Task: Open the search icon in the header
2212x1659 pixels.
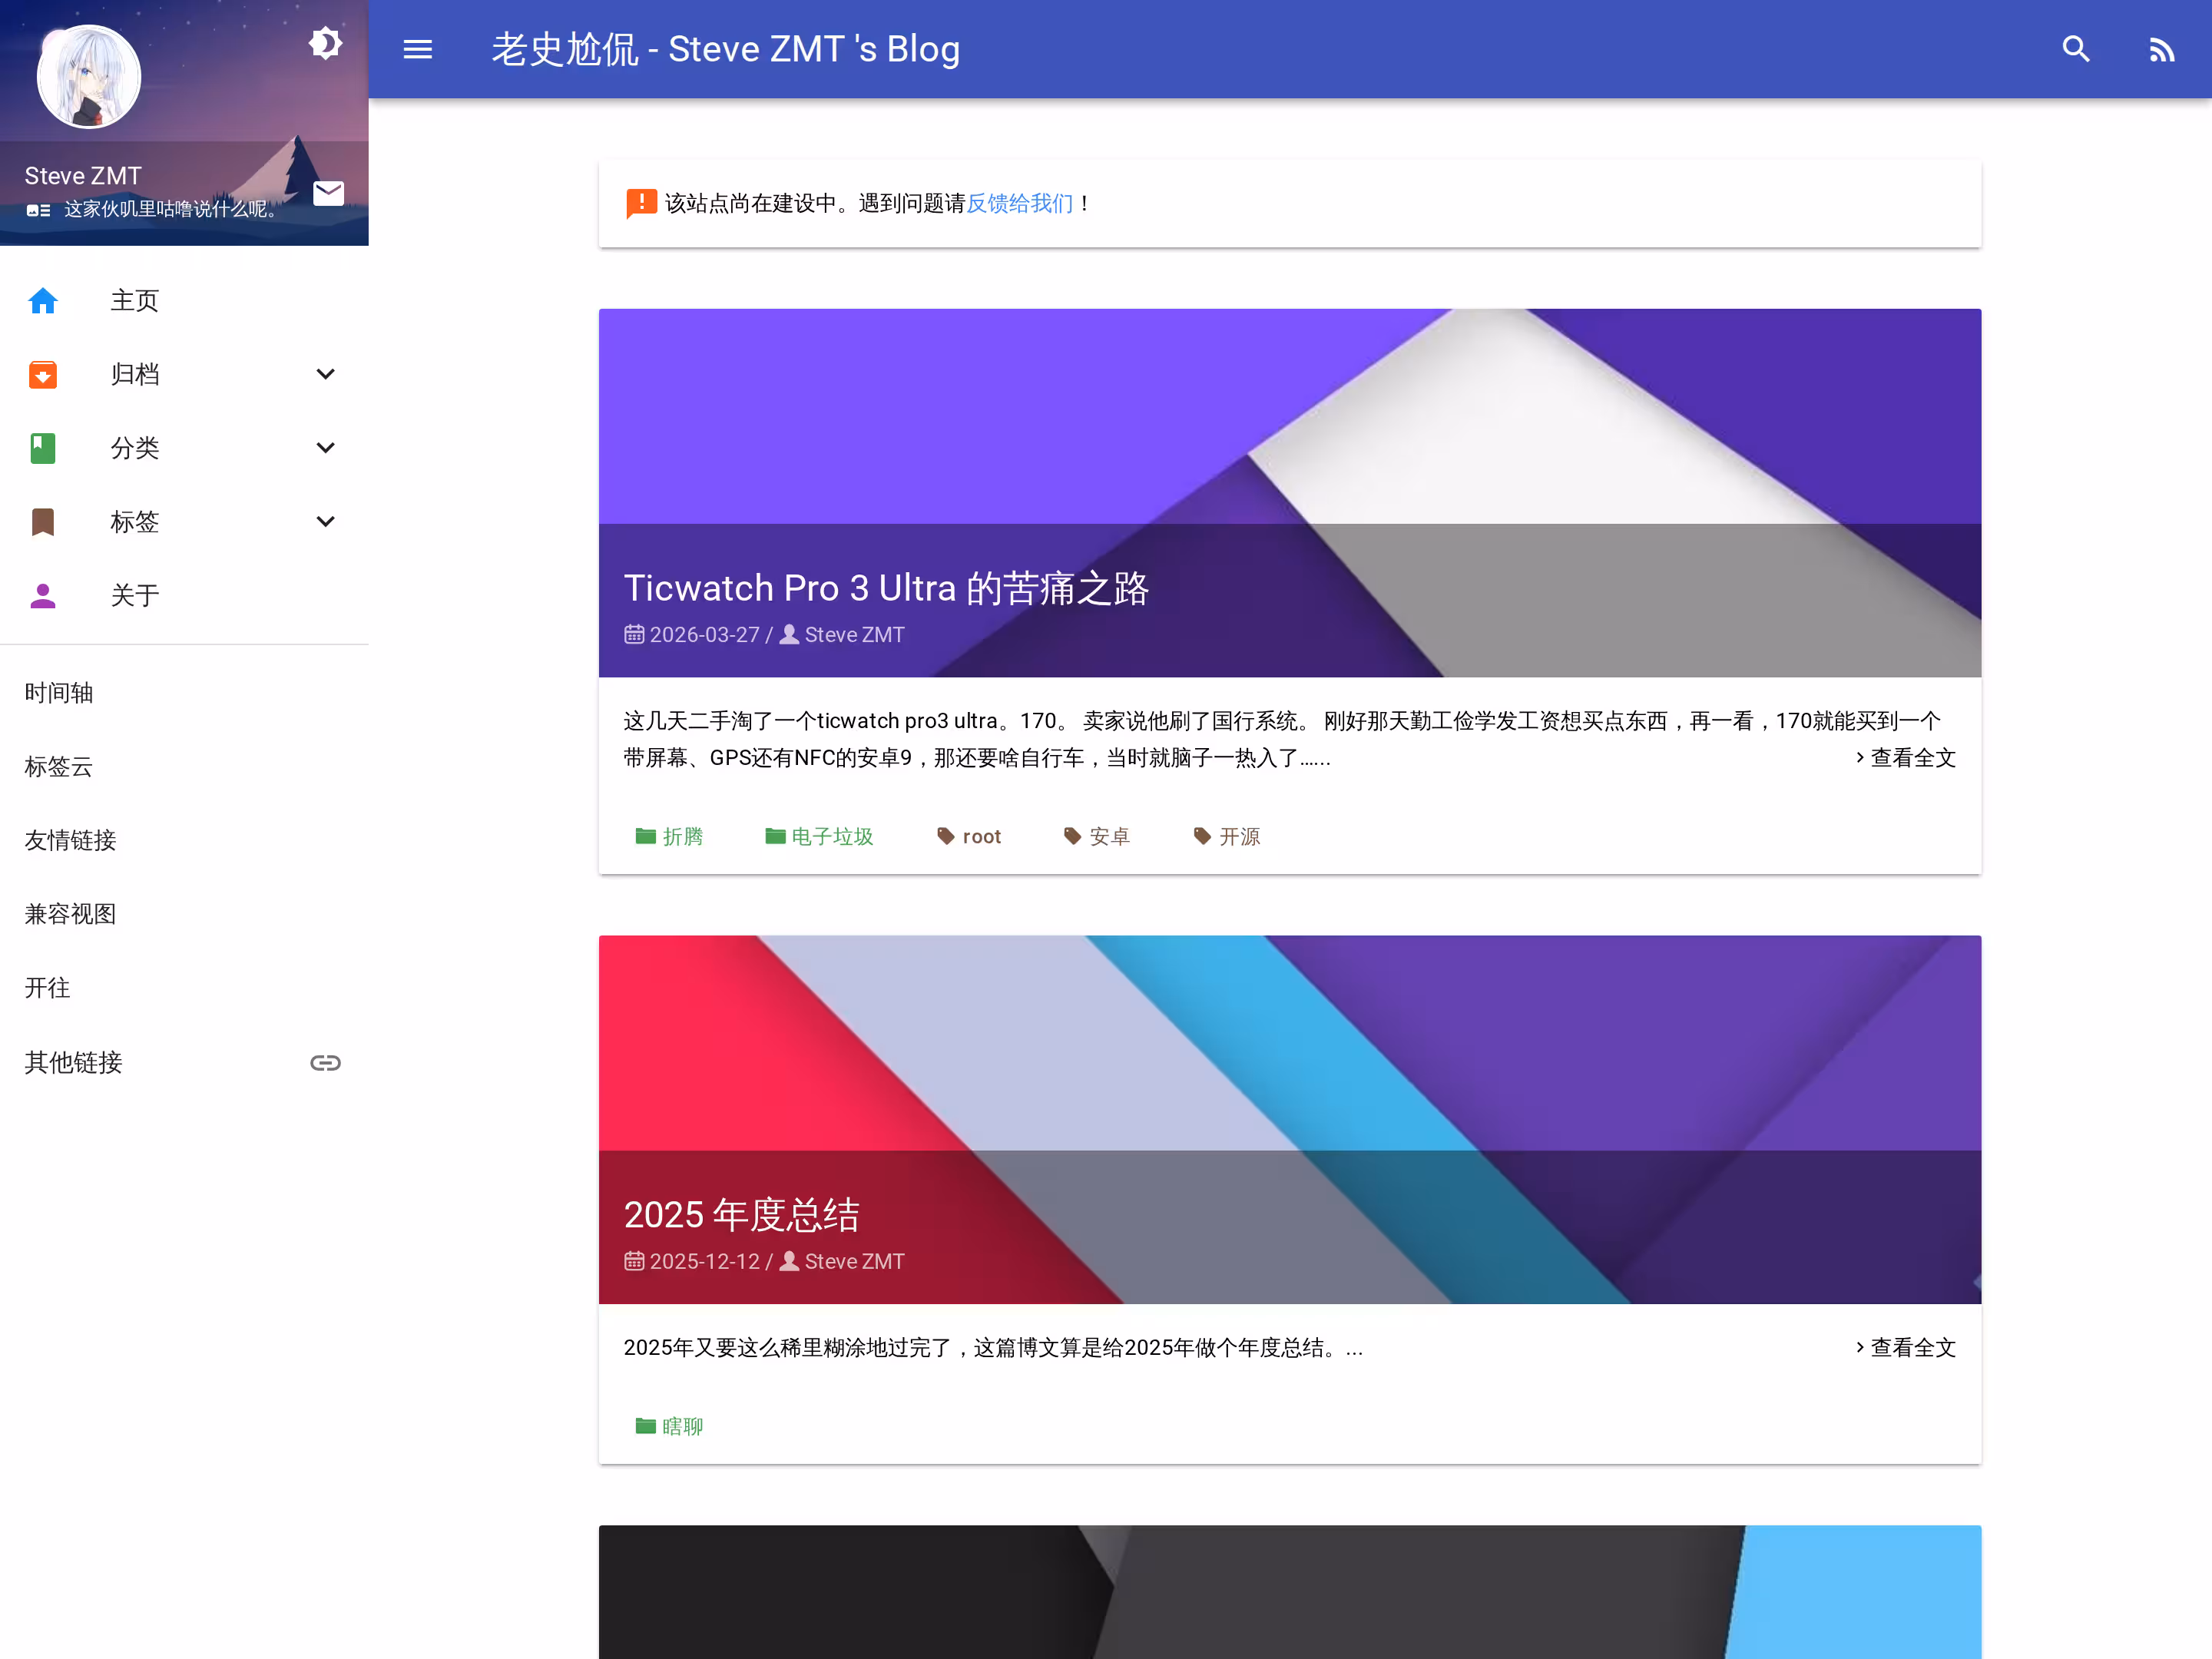Action: [x=2076, y=49]
